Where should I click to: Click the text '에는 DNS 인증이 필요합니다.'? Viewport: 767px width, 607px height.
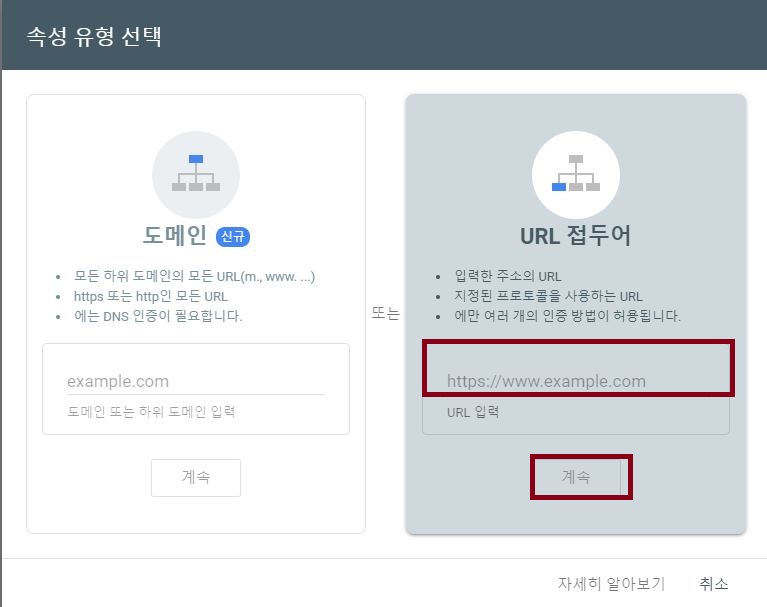158,316
